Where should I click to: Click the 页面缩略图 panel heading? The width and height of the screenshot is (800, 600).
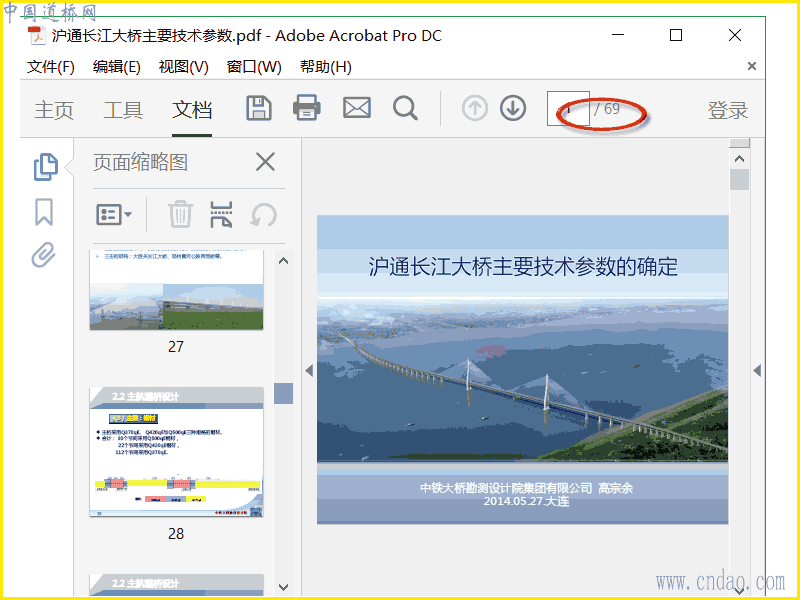(x=140, y=162)
